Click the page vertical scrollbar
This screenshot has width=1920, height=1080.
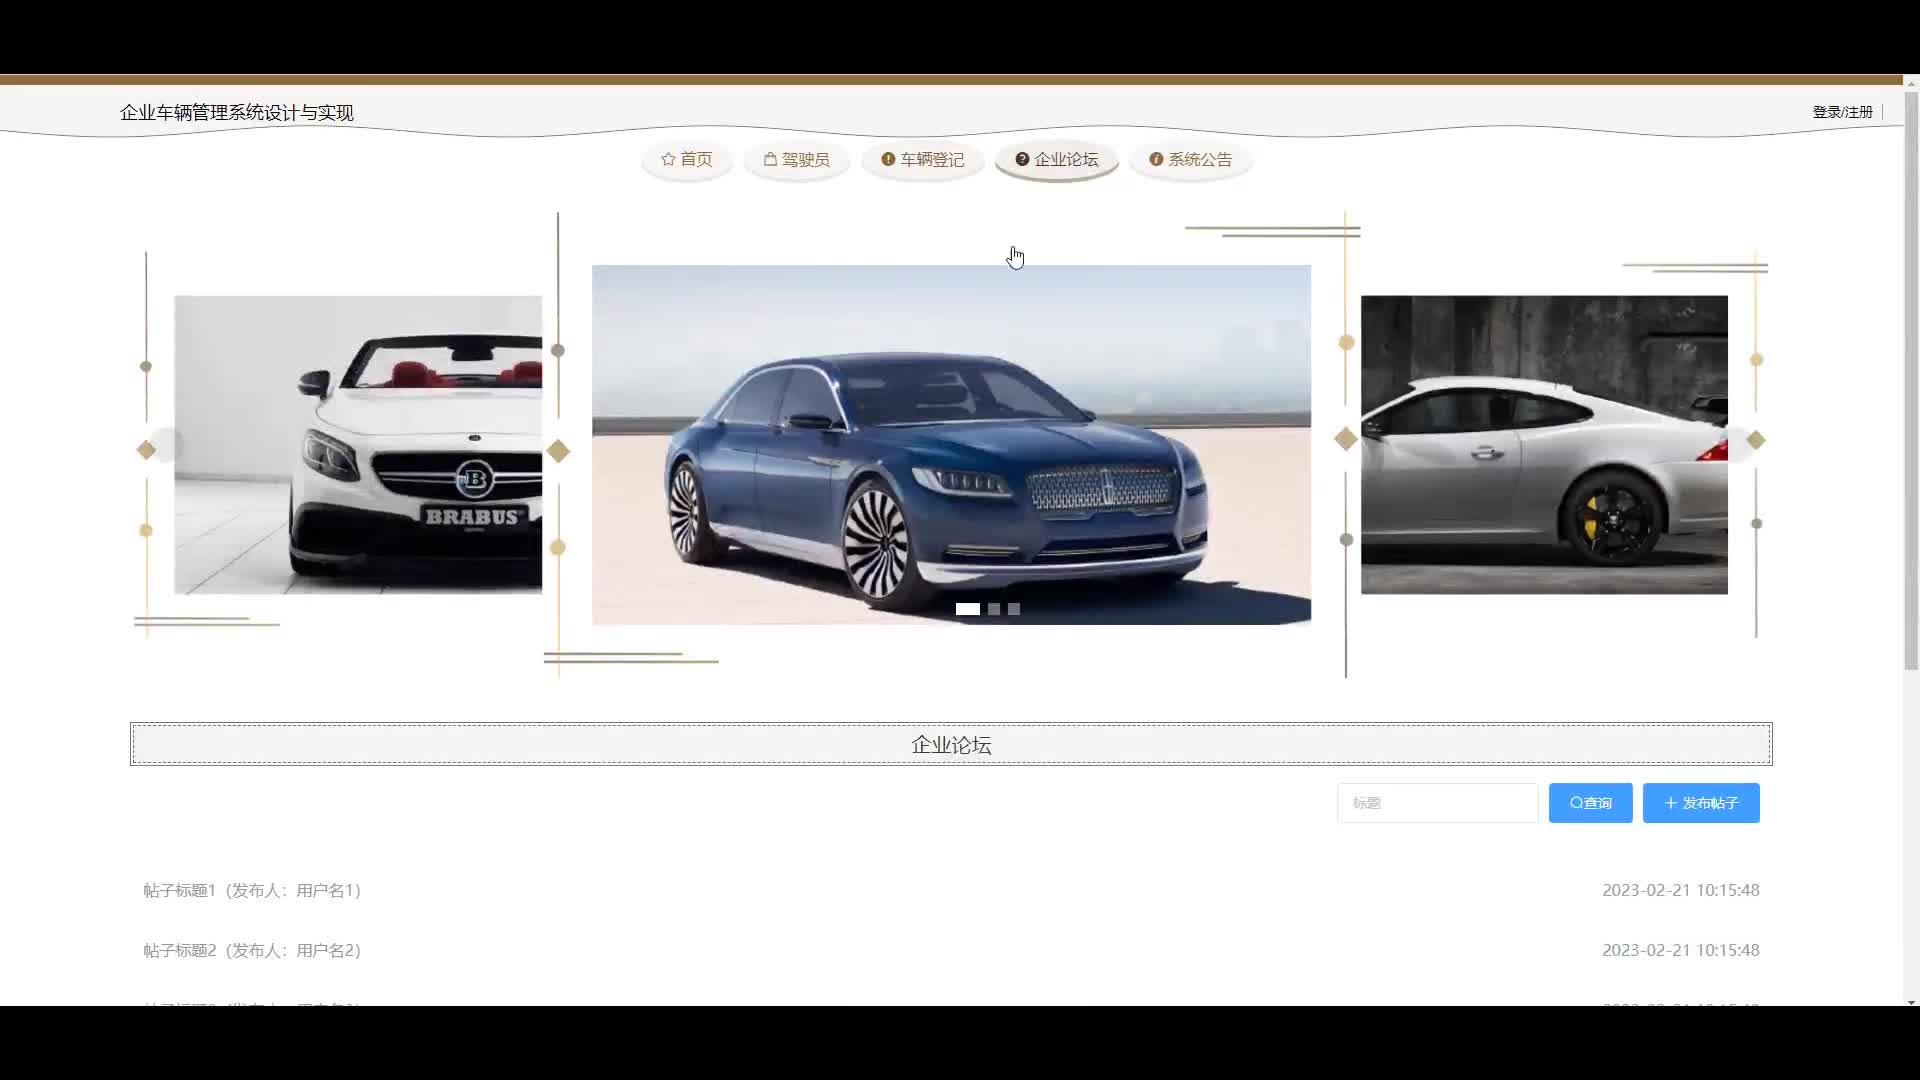coord(1911,380)
